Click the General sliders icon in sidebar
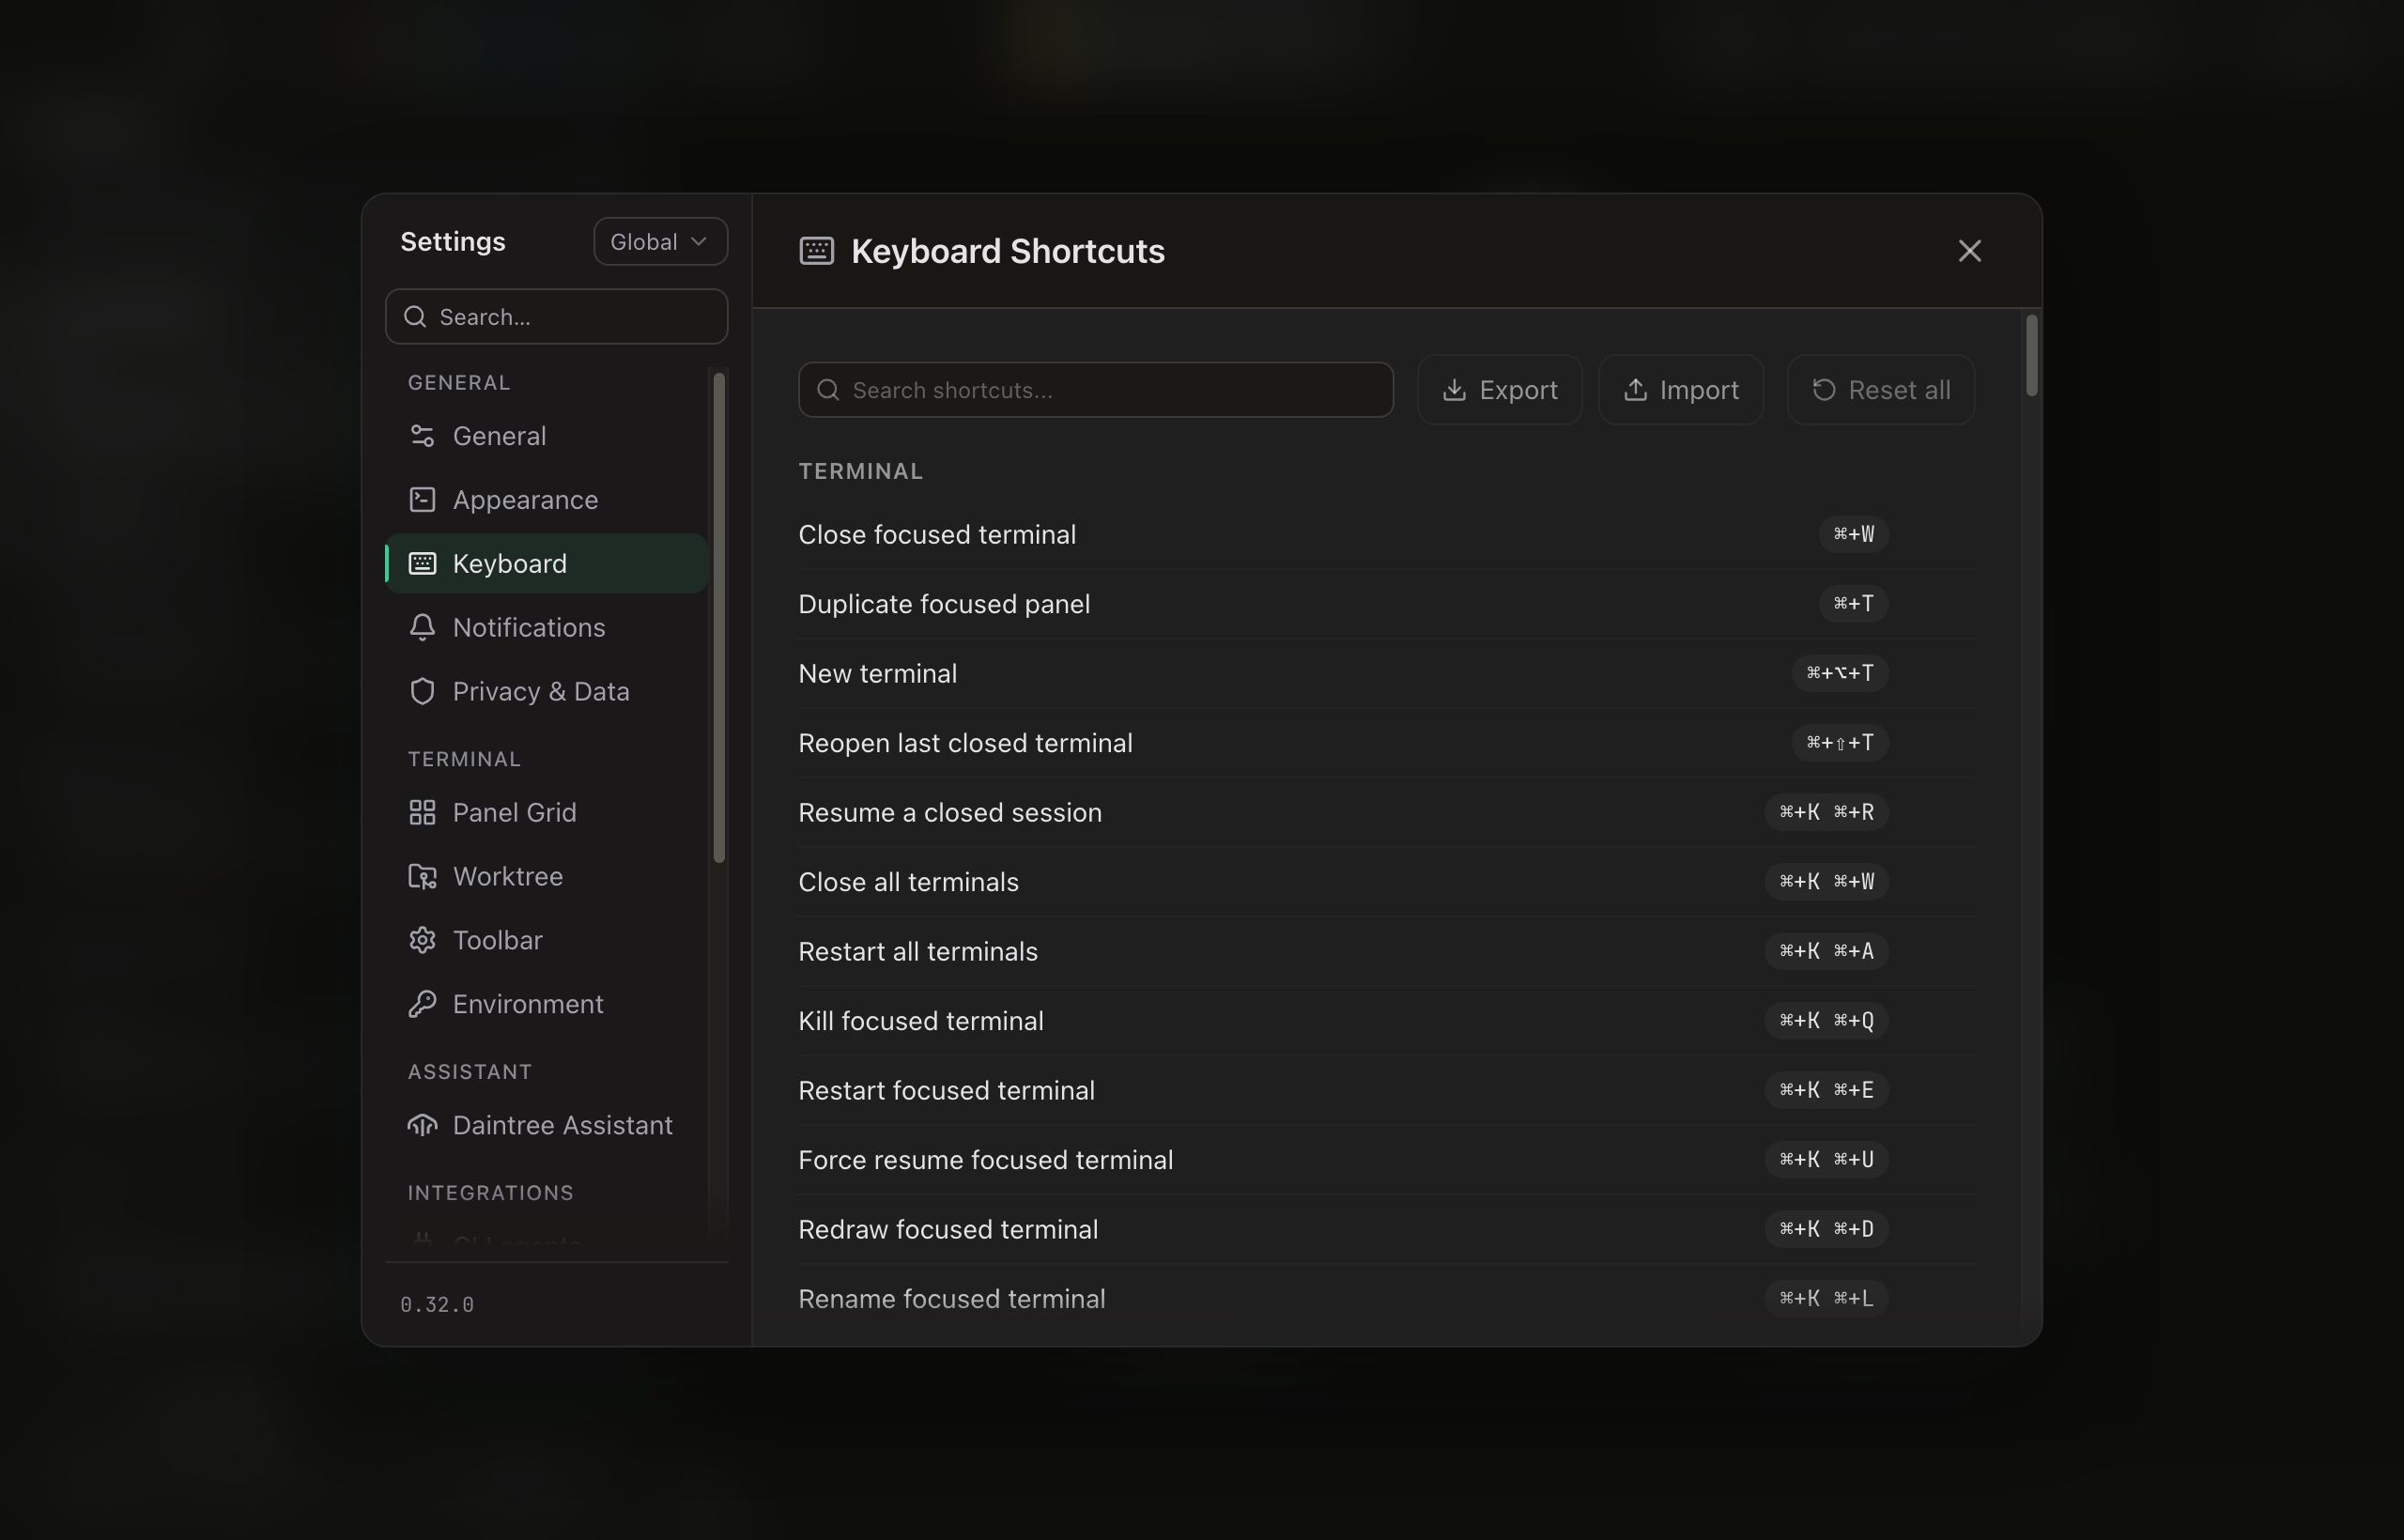The width and height of the screenshot is (2404, 1540). coord(422,436)
